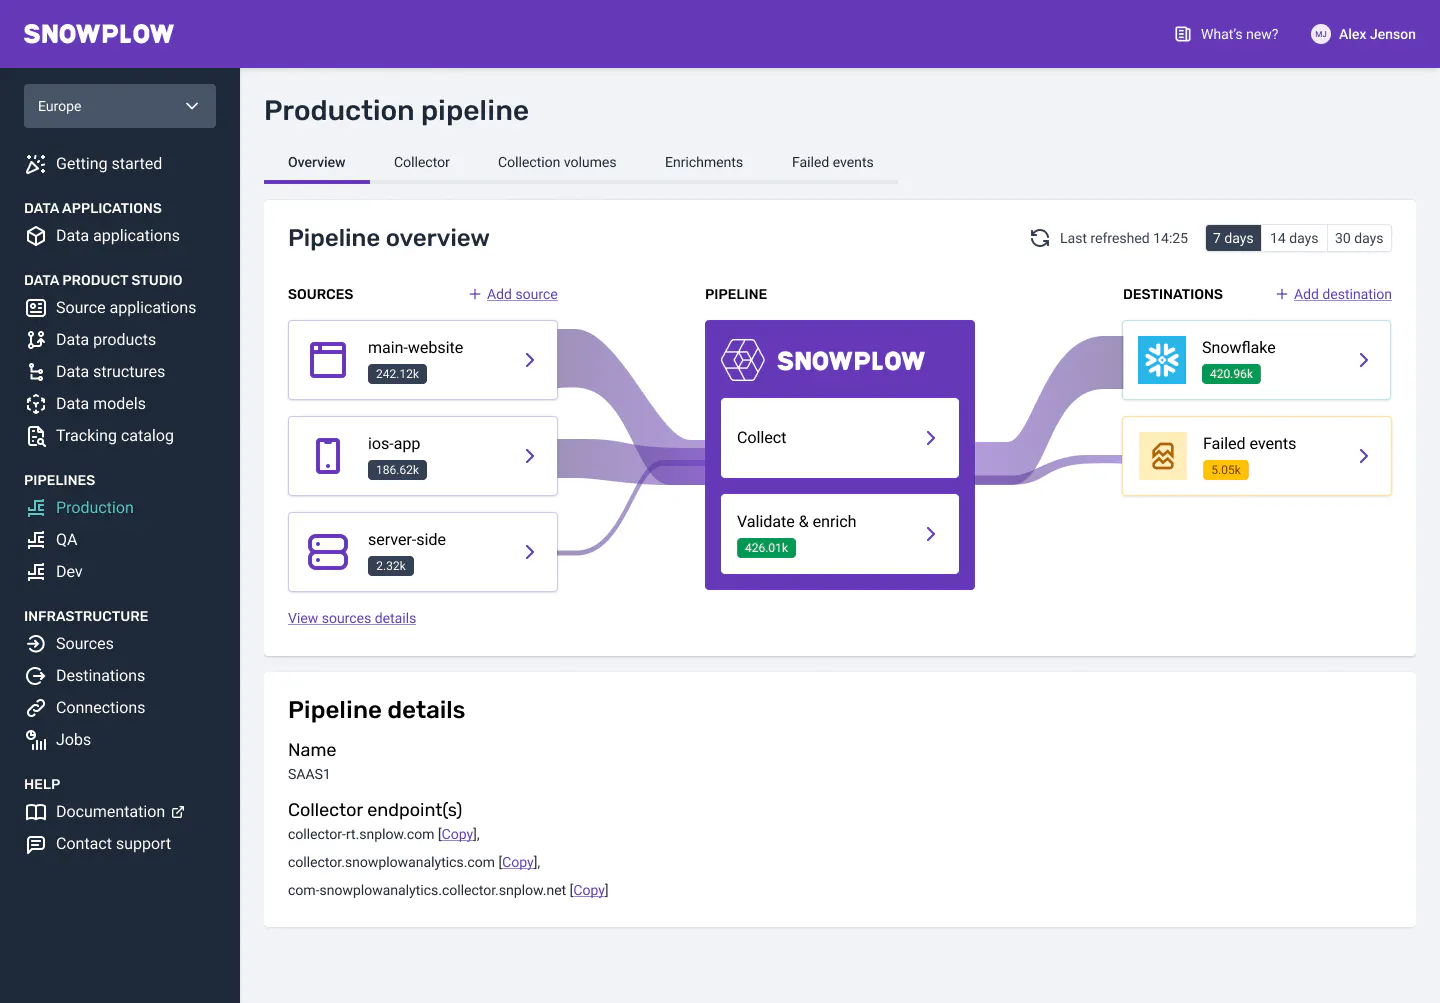Click the ios-app phone icon

328,456
